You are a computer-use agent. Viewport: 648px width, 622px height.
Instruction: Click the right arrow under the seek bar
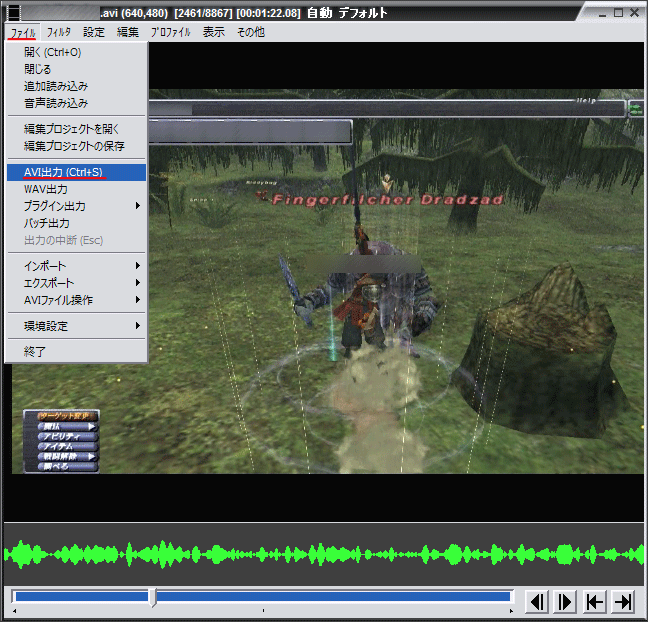[511, 611]
